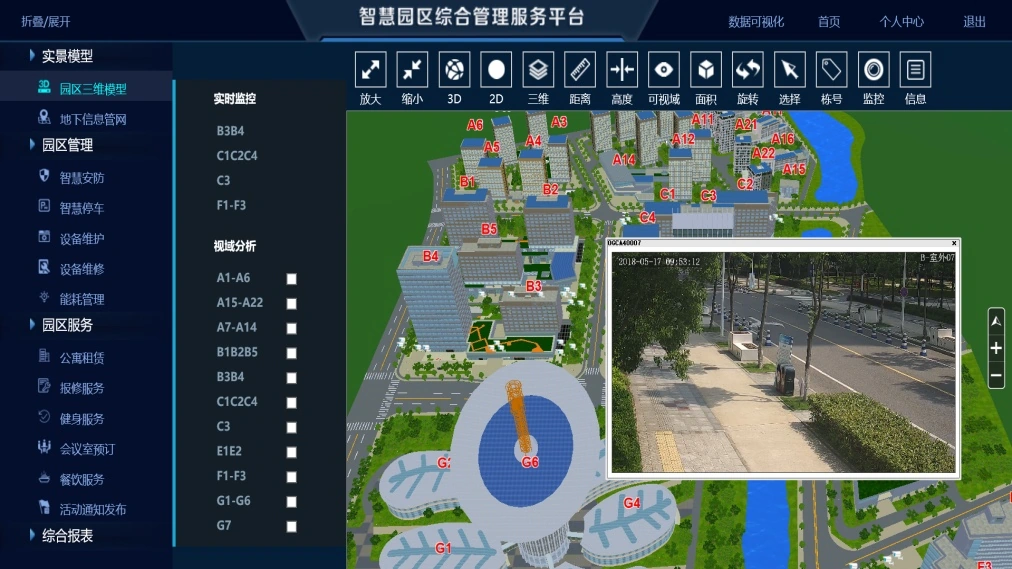Open 健身服务 service

tap(82, 419)
